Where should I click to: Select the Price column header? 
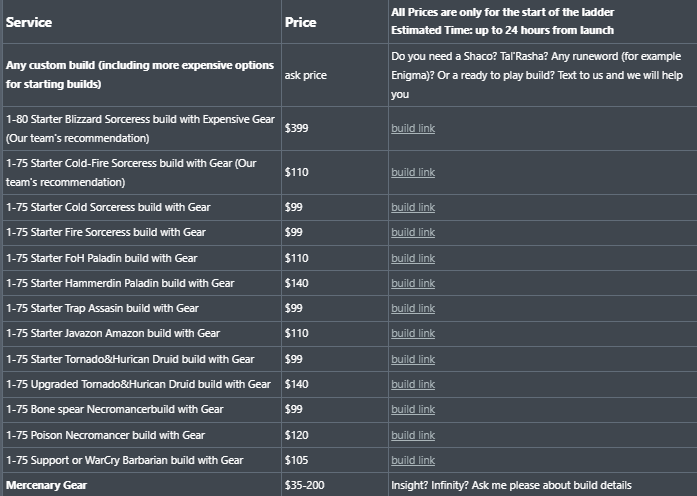coord(300,22)
